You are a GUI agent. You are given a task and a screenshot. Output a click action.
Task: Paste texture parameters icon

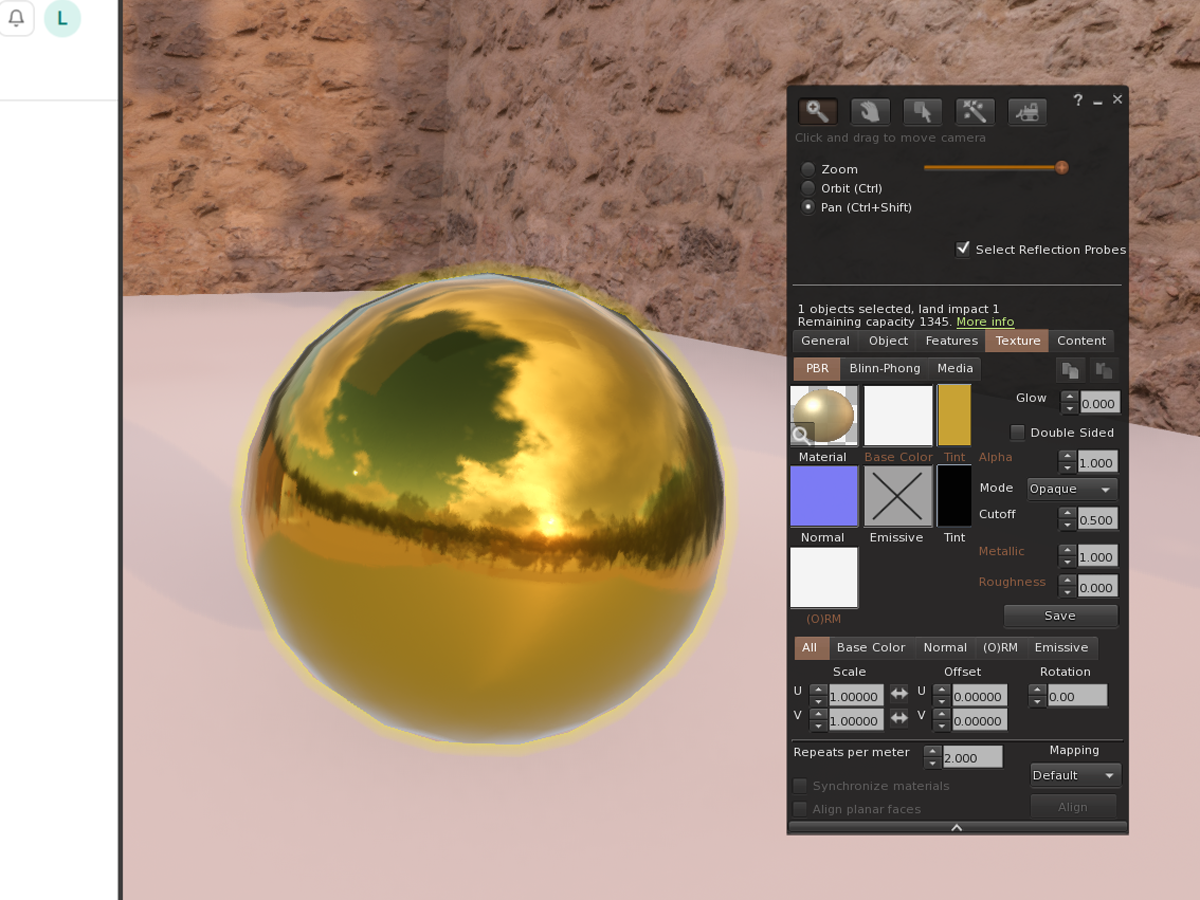tap(1104, 370)
